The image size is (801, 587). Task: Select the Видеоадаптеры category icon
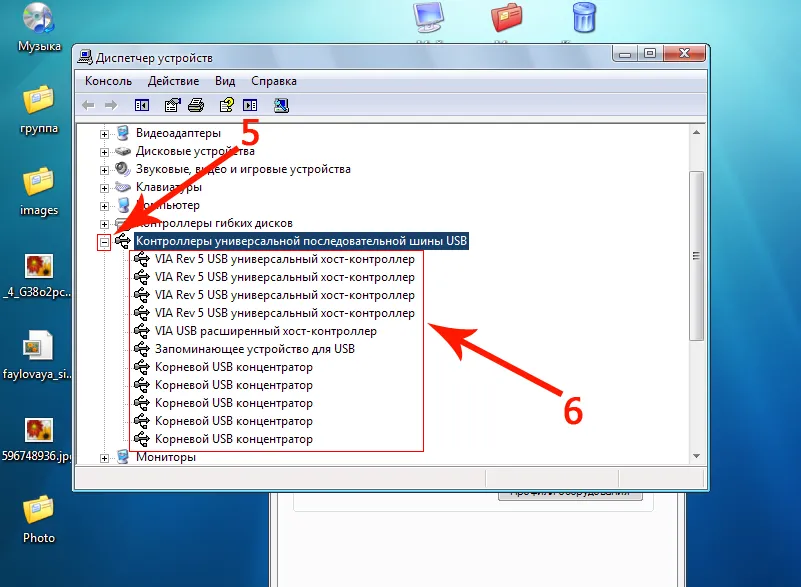tap(123, 133)
